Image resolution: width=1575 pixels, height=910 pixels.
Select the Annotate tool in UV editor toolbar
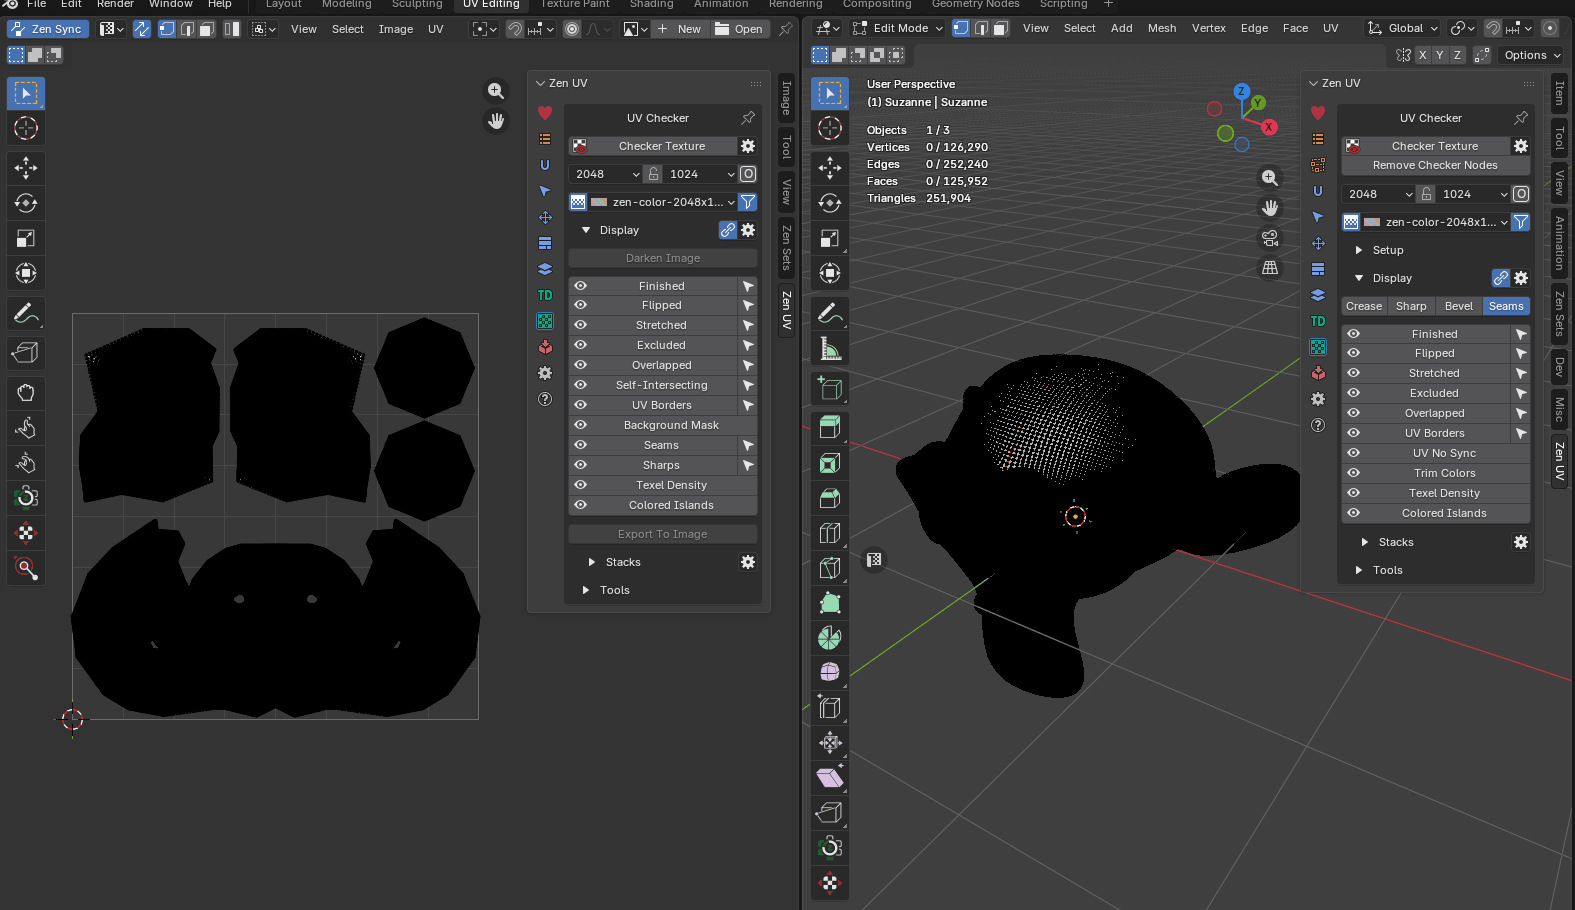coord(26,314)
